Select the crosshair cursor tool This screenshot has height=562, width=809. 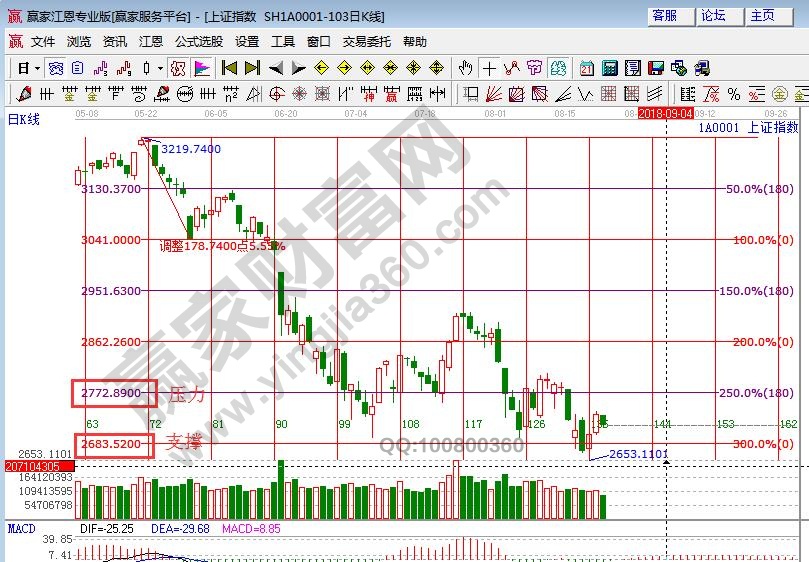click(488, 68)
